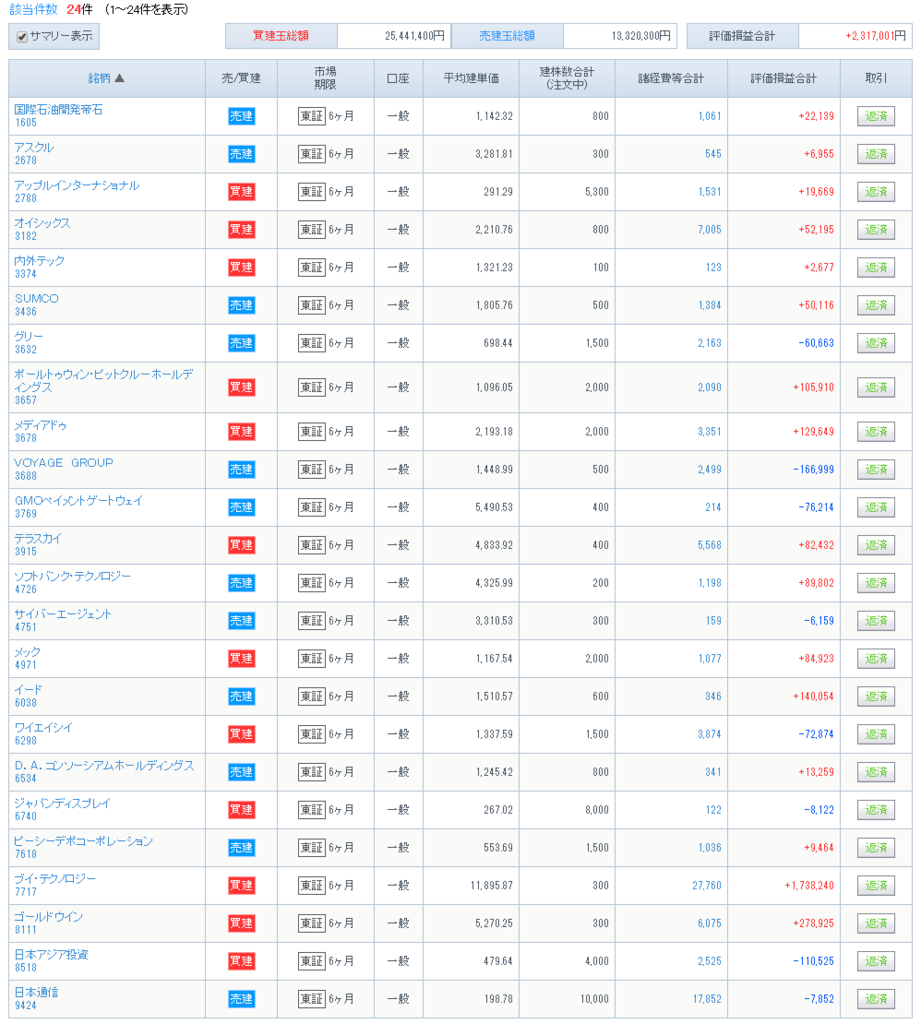The image size is (921, 1024).
Task: Open ソフトバンク・テクノロジー stock link
Action: [x=73, y=577]
